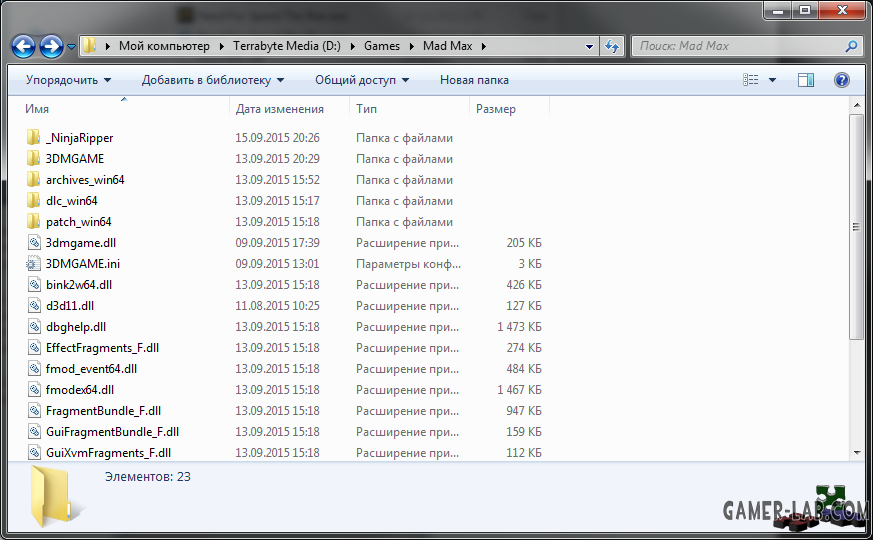Screen dimensions: 873x540
Task: Click type Параметры конф... cell
Action: tap(409, 264)
